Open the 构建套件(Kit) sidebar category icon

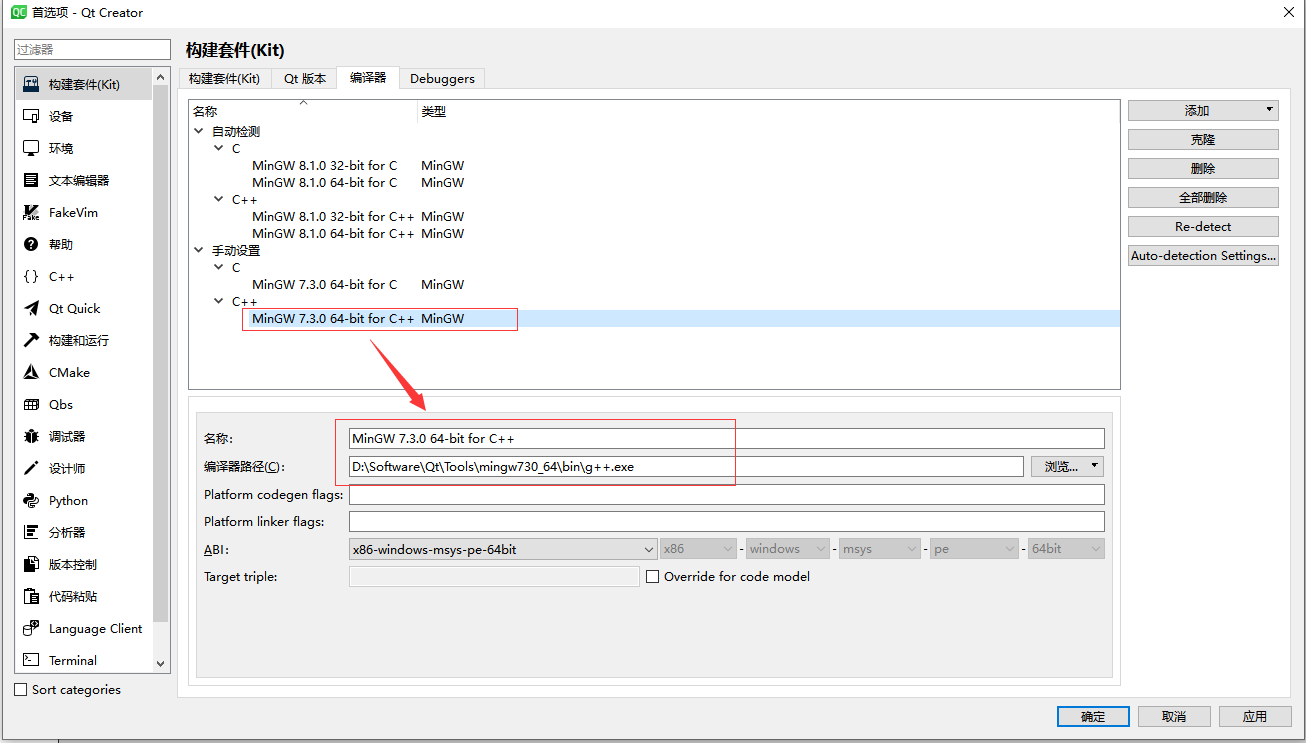(31, 84)
